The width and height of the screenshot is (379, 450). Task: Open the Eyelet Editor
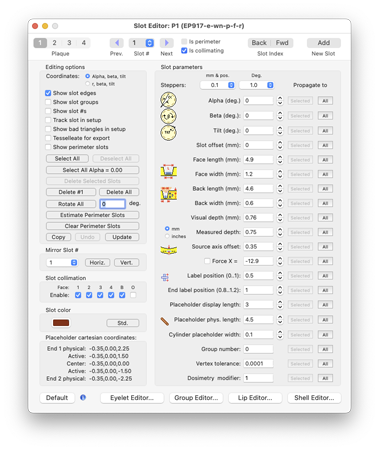coord(132,398)
